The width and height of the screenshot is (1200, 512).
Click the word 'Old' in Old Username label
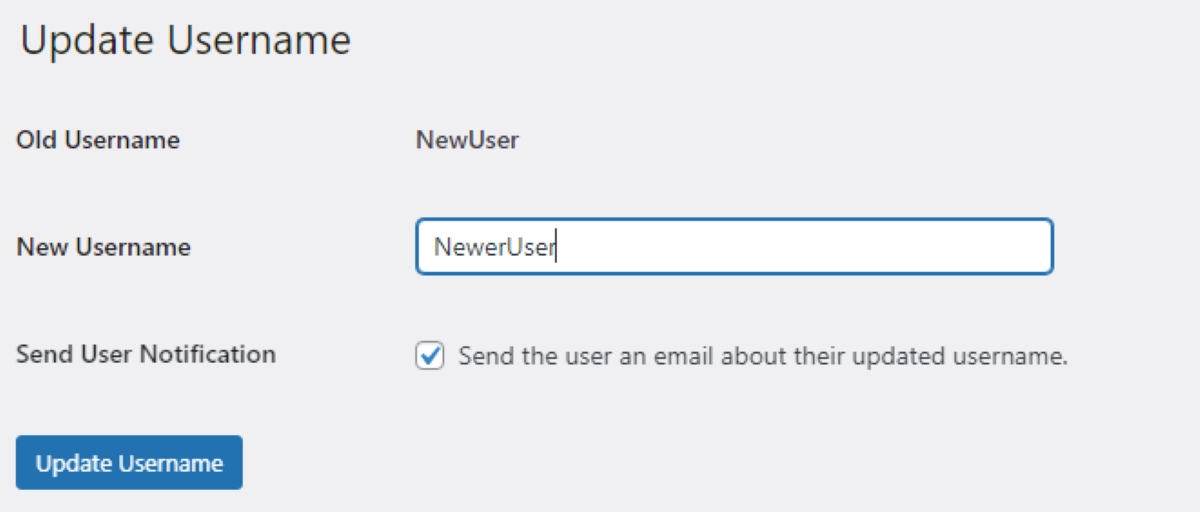[x=37, y=140]
